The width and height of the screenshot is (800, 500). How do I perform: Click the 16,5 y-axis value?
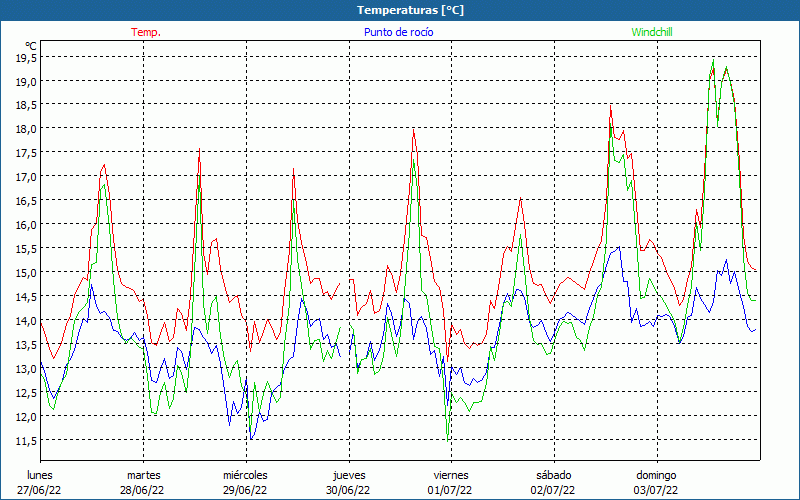[26, 201]
